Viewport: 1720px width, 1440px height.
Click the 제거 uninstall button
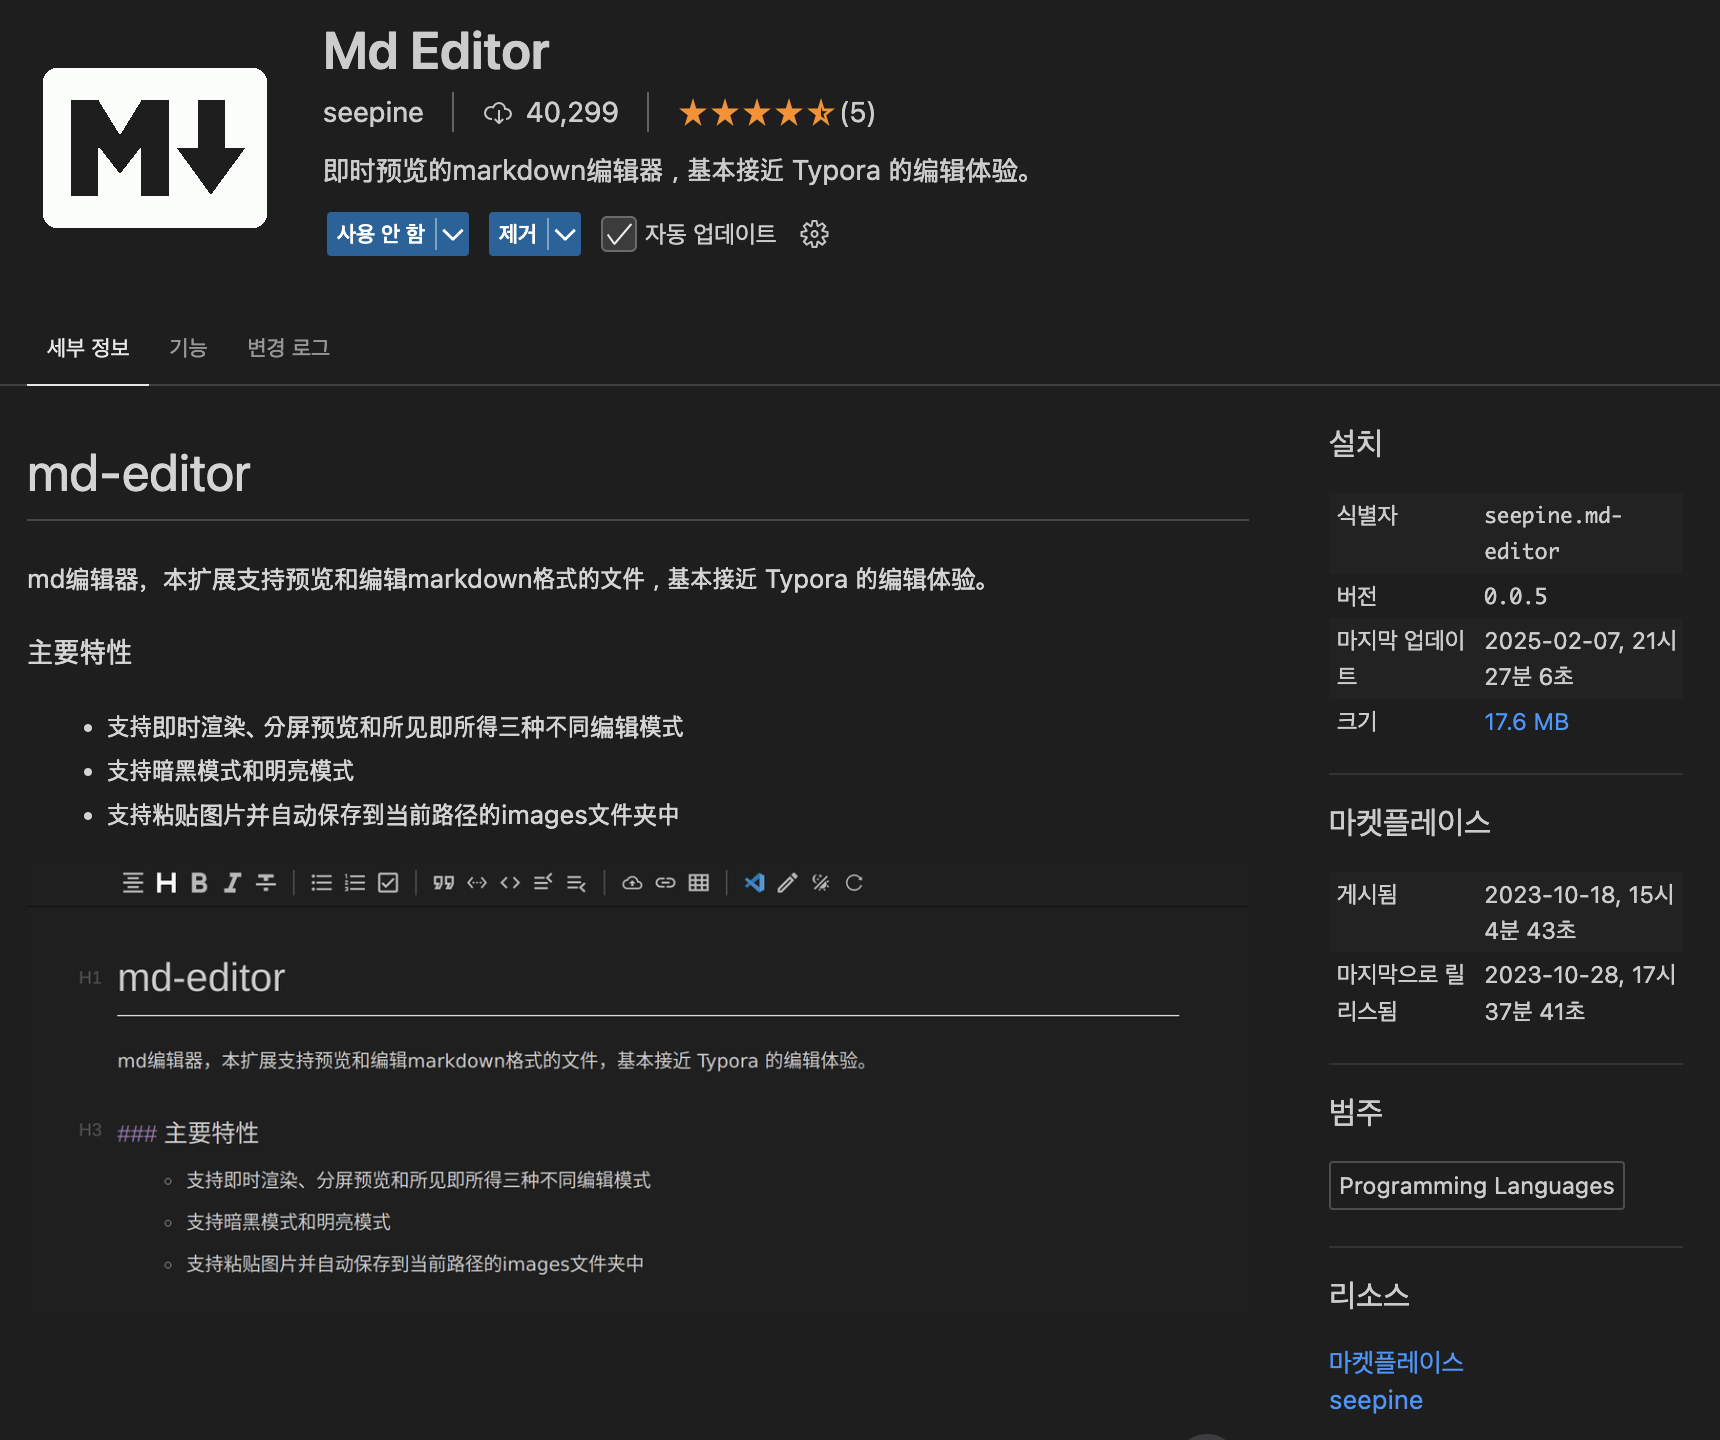point(518,234)
